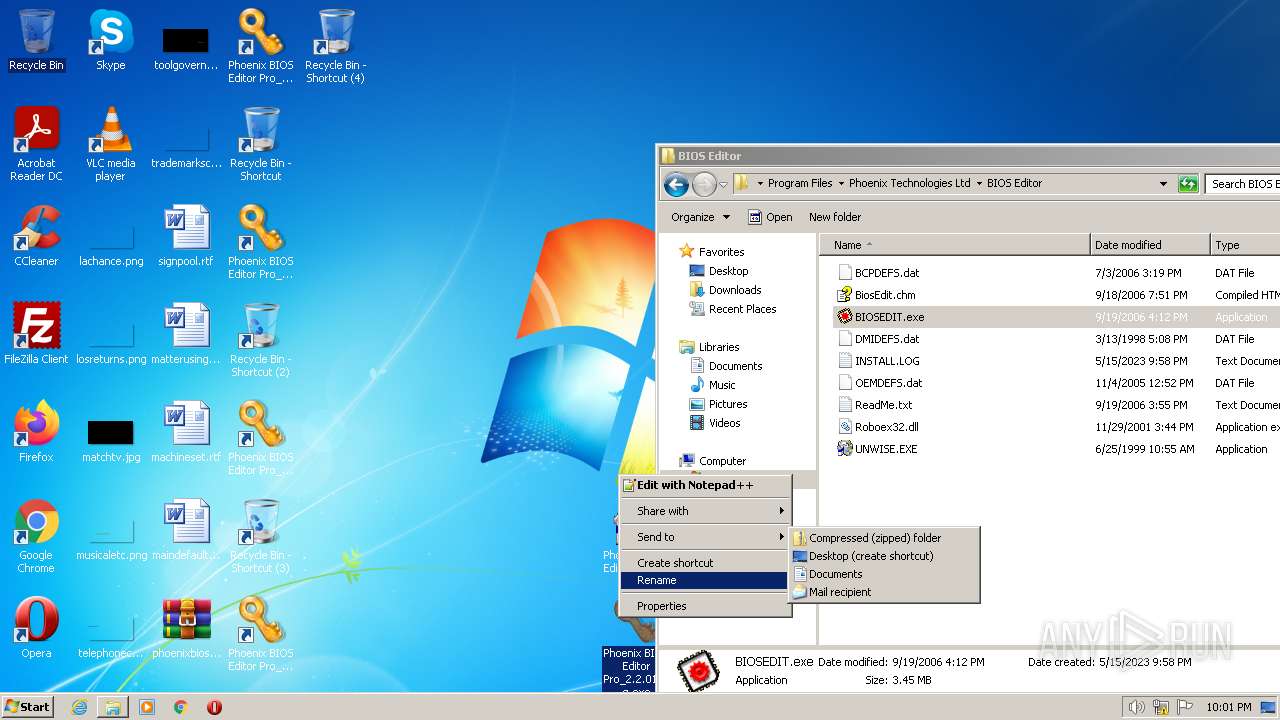1280x720 pixels.
Task: Open phoenixbios WinRAR archive icon
Action: (186, 628)
